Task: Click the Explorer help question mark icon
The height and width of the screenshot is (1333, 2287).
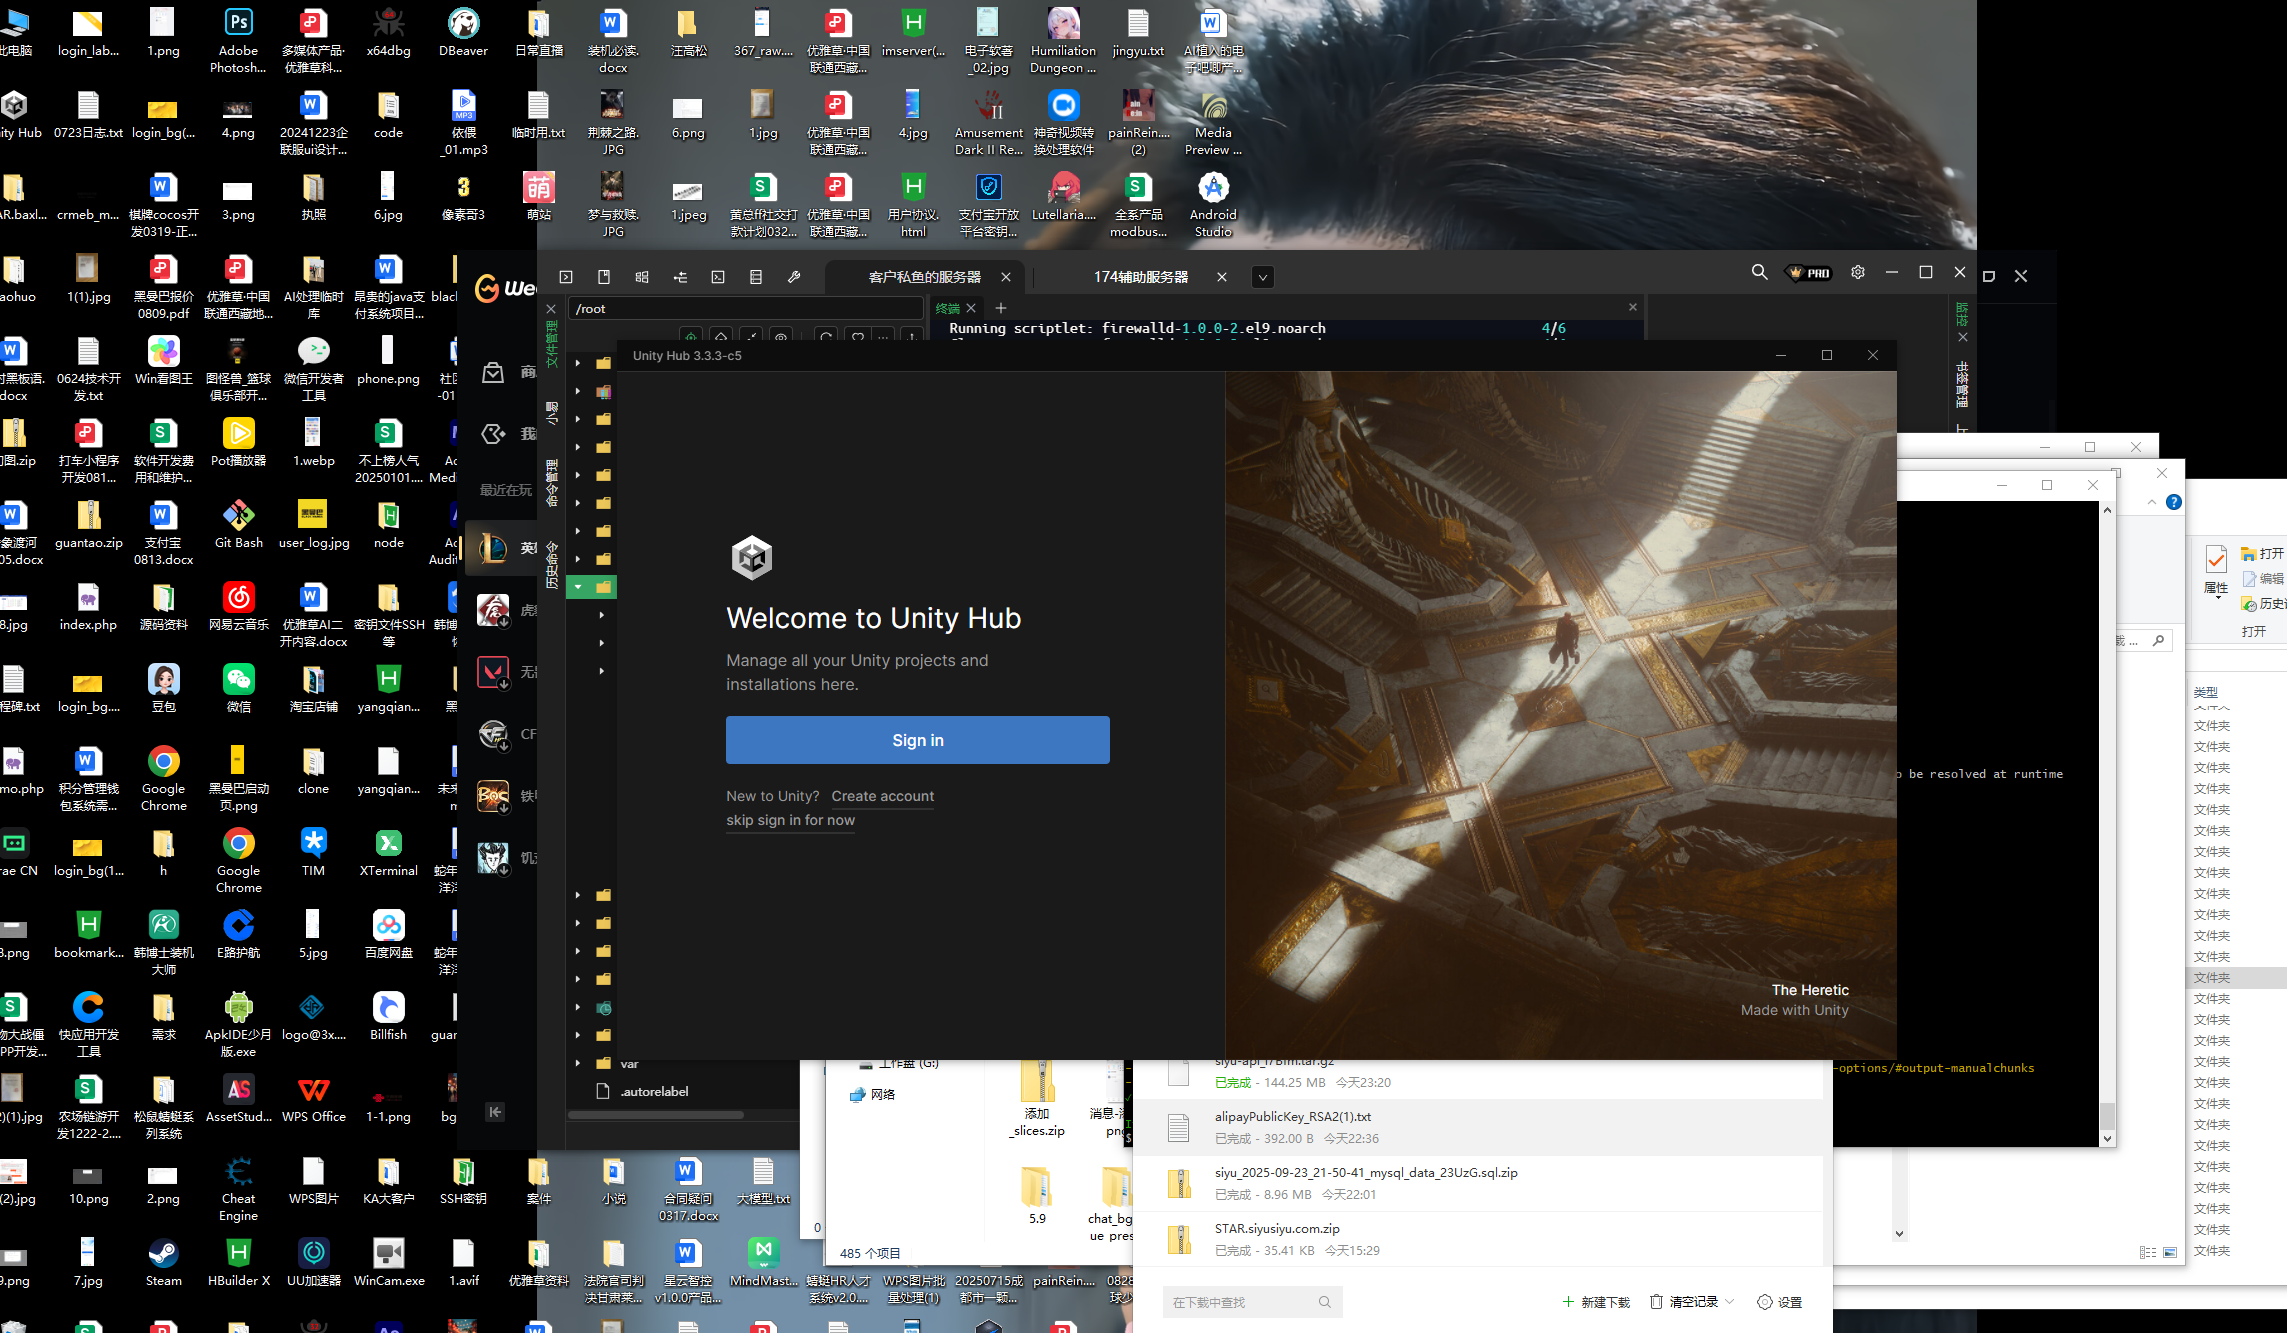Action: click(2174, 502)
